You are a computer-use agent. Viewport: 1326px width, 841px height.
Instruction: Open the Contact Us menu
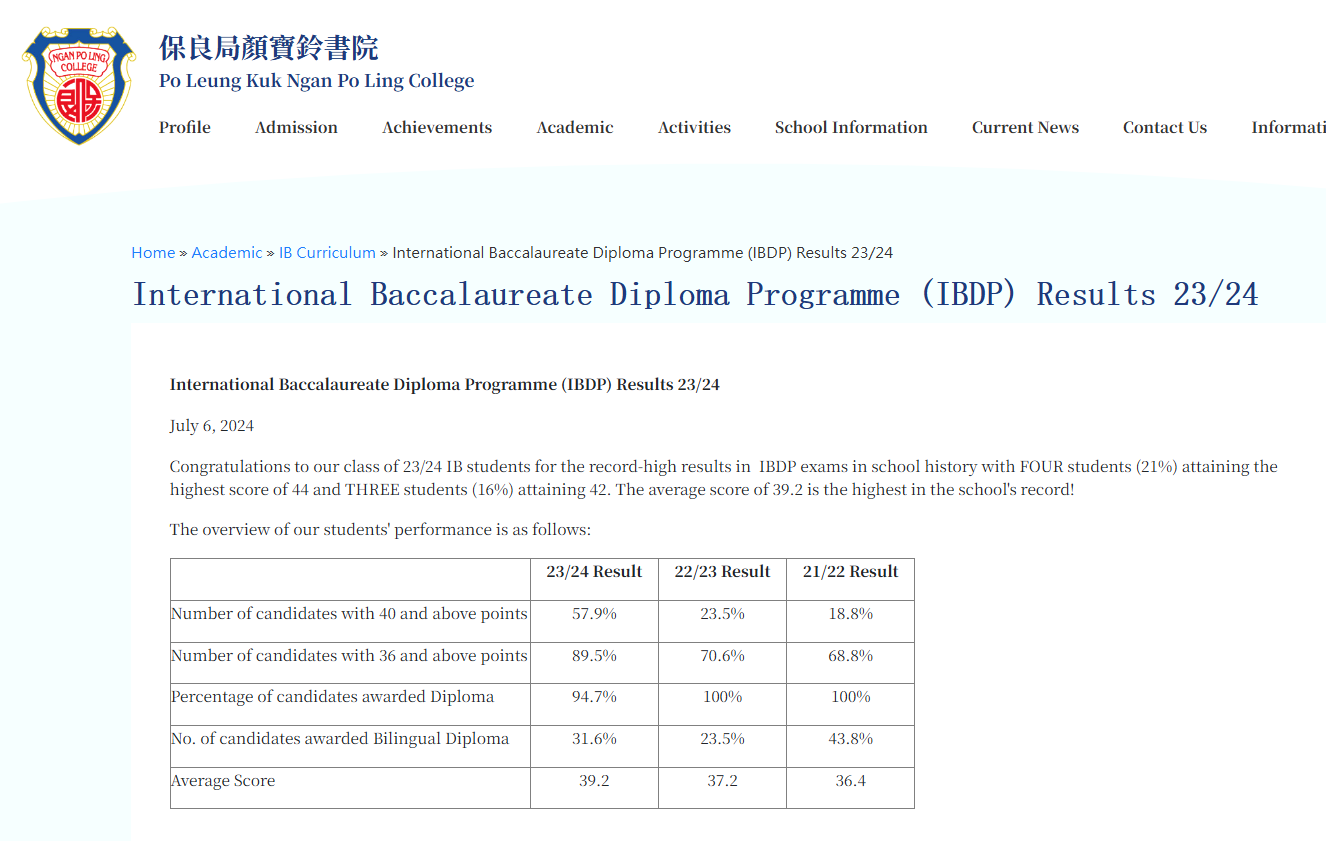click(1165, 127)
